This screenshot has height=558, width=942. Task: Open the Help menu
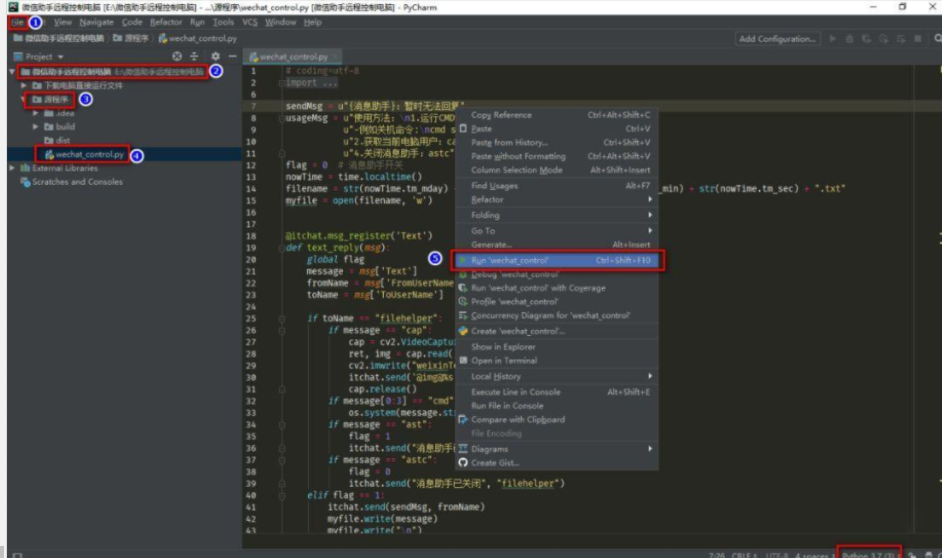[312, 22]
